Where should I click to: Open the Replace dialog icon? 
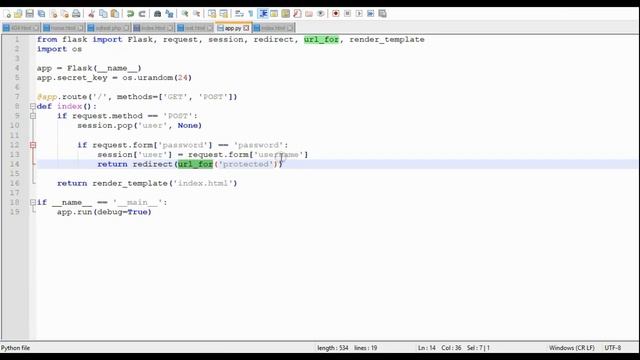click(169, 14)
